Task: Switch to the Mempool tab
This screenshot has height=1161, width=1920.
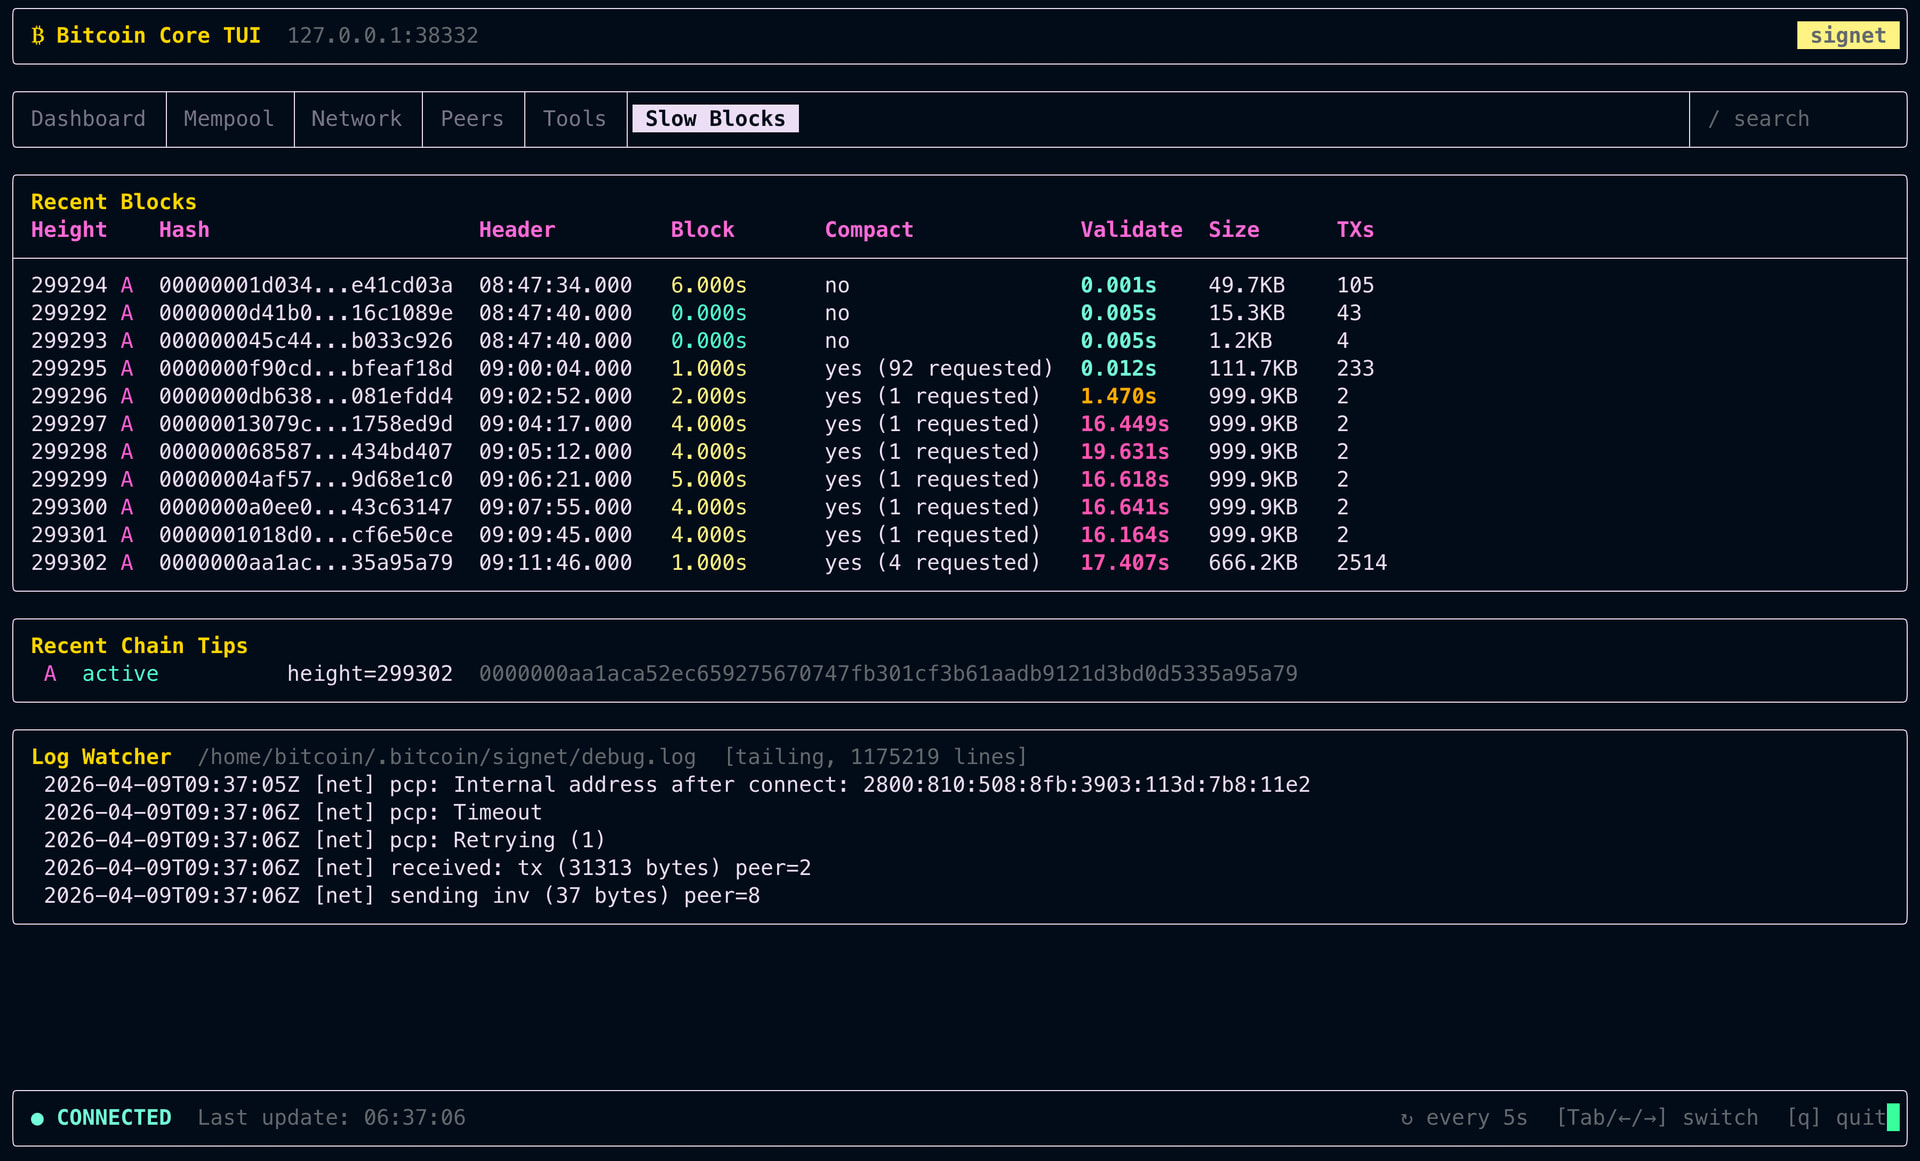Action: pyautogui.click(x=229, y=119)
